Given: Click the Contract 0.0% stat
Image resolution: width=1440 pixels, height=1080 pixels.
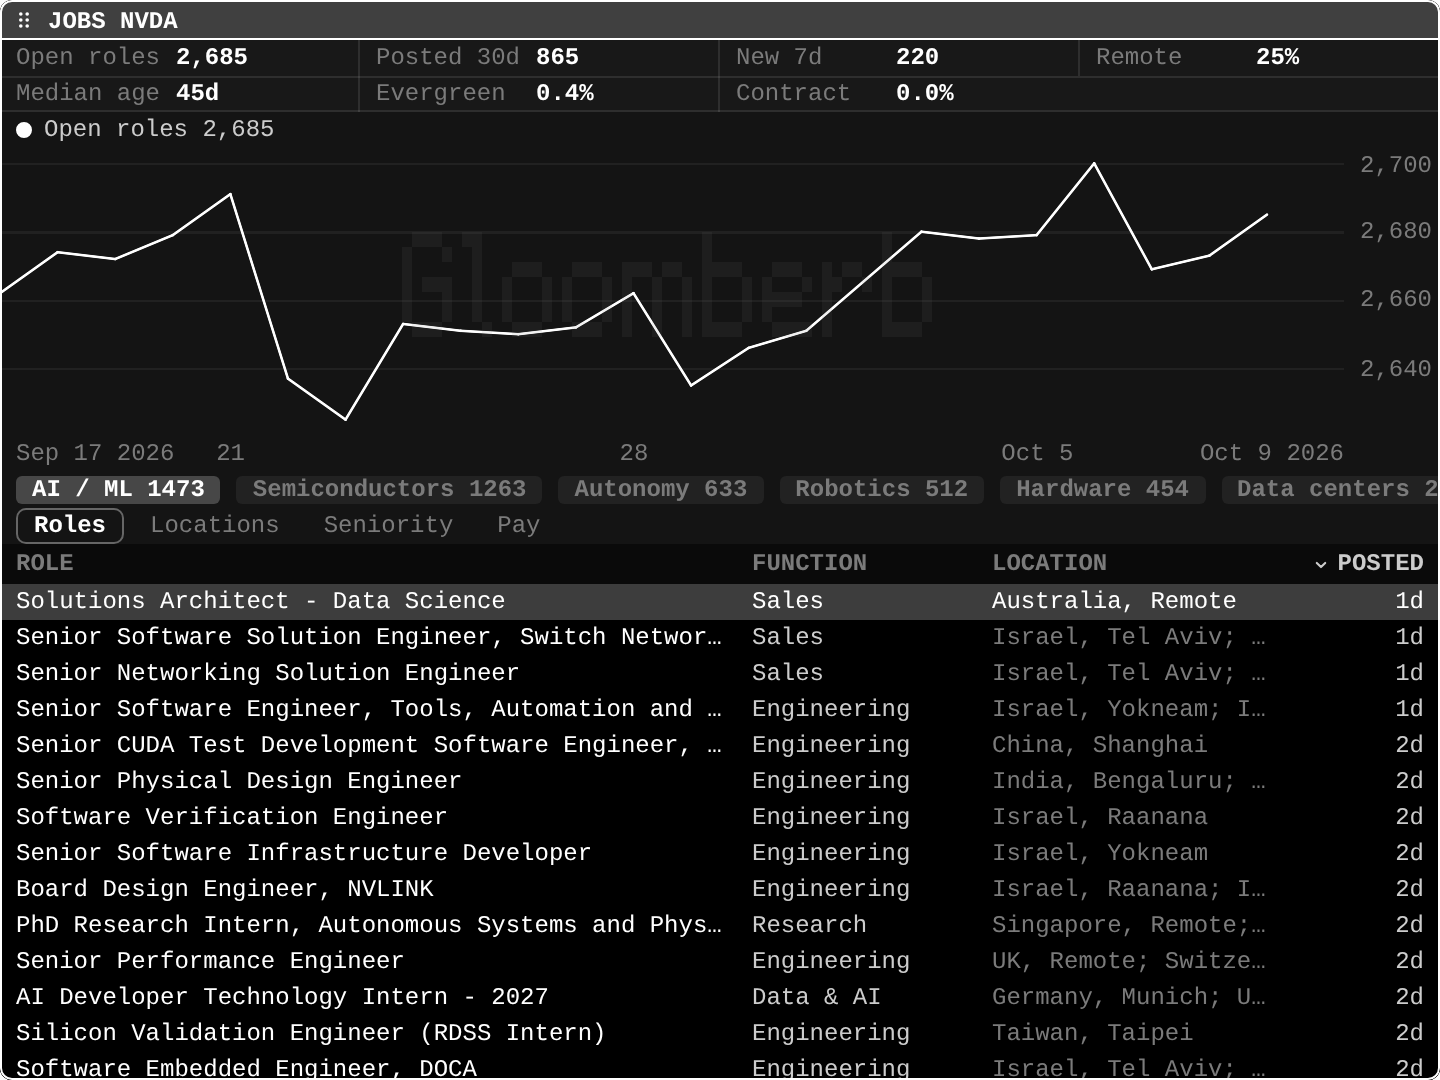Looking at the screenshot, I should (845, 93).
